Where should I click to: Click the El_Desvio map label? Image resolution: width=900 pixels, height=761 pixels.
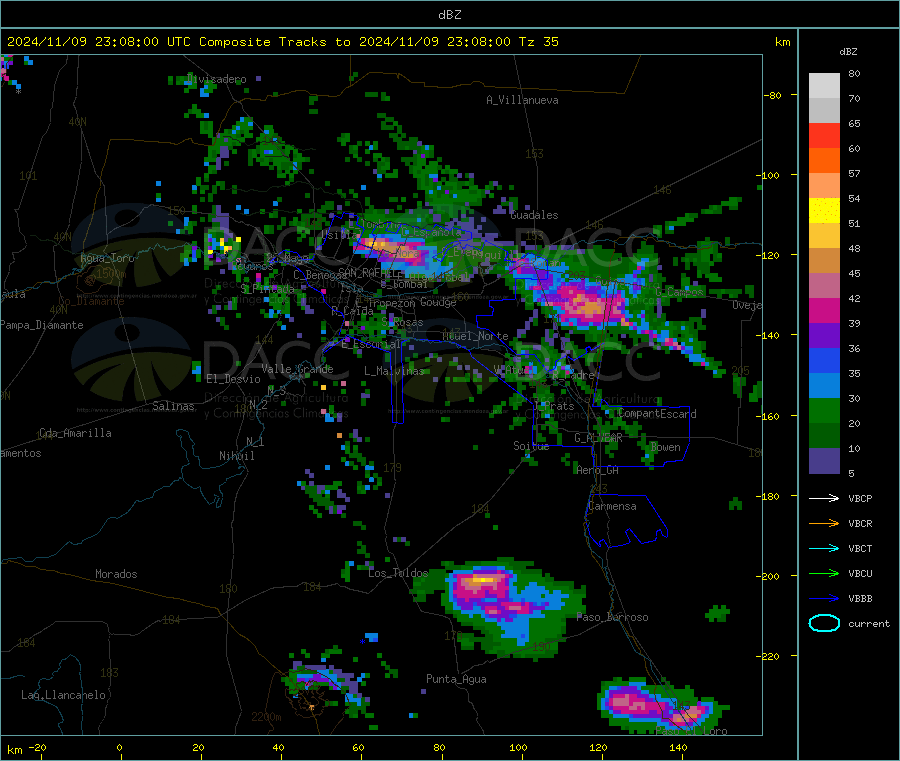click(x=234, y=379)
